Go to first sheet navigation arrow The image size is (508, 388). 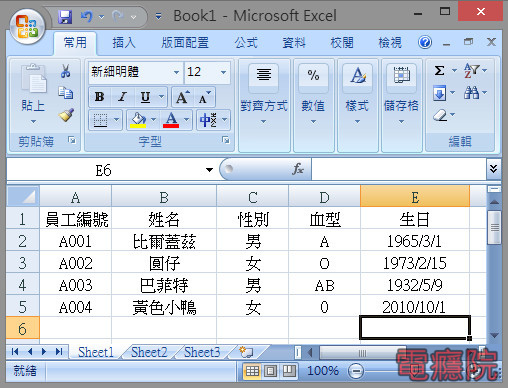coord(15,352)
